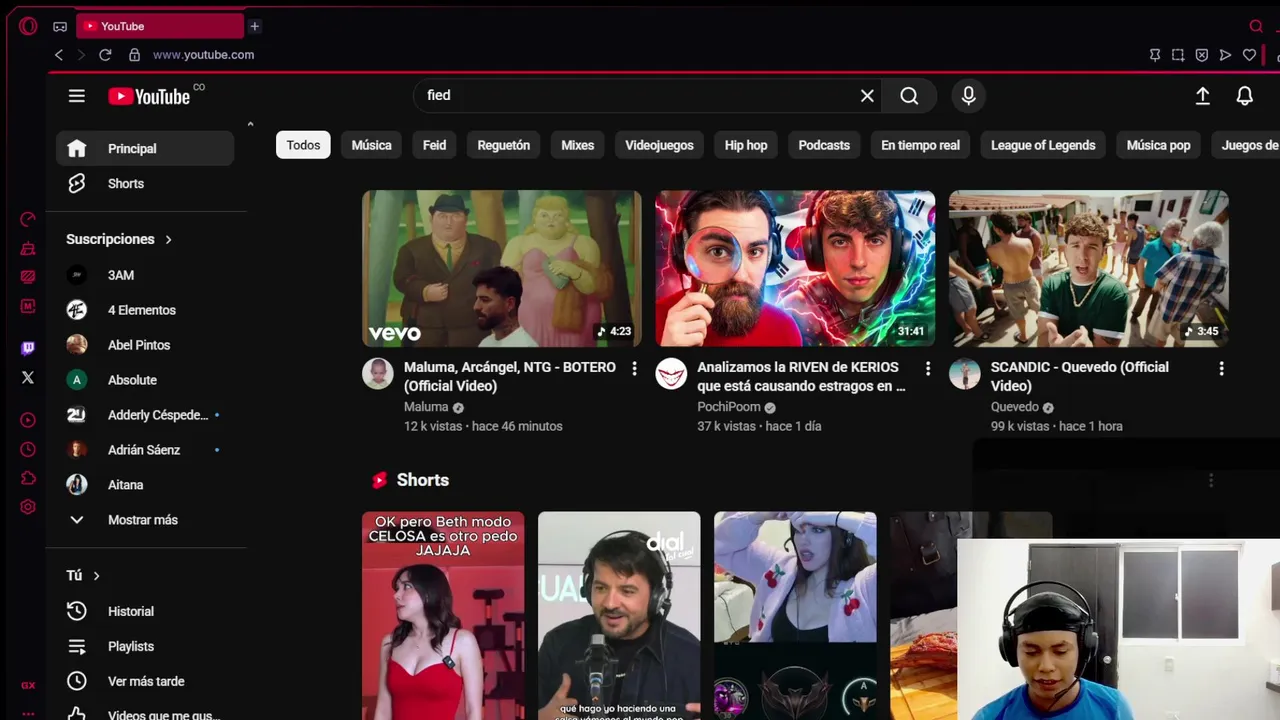Open the Quevedo channel avatar
This screenshot has width=1280, height=720.
click(965, 374)
